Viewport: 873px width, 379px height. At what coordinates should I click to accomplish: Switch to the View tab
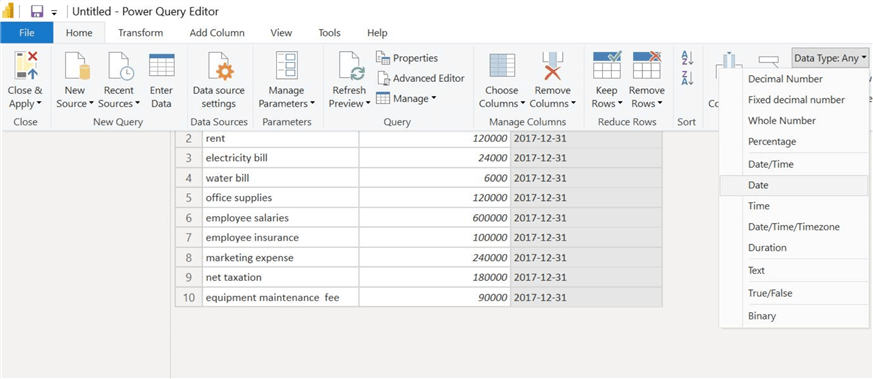(281, 33)
